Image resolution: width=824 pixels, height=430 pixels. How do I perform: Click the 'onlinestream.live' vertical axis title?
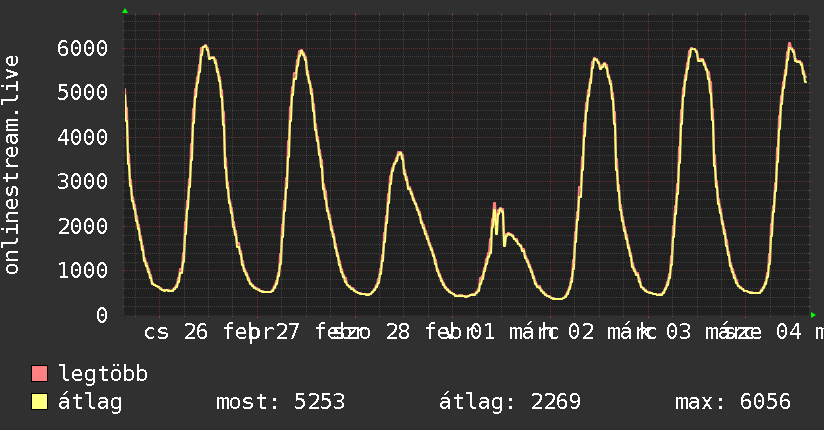(12, 165)
